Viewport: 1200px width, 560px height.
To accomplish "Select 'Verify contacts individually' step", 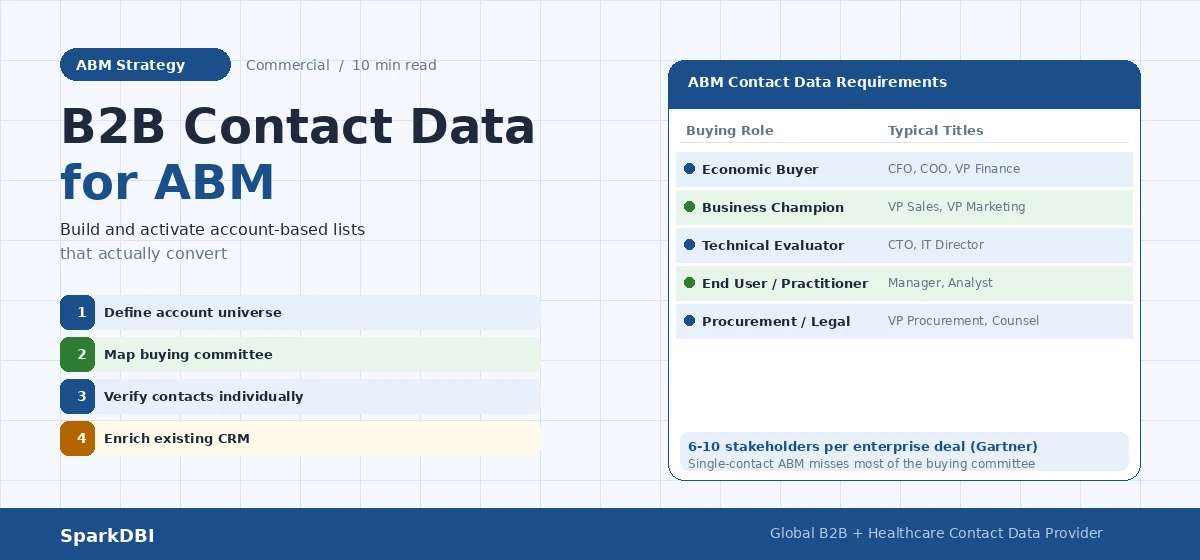I will (300, 396).
